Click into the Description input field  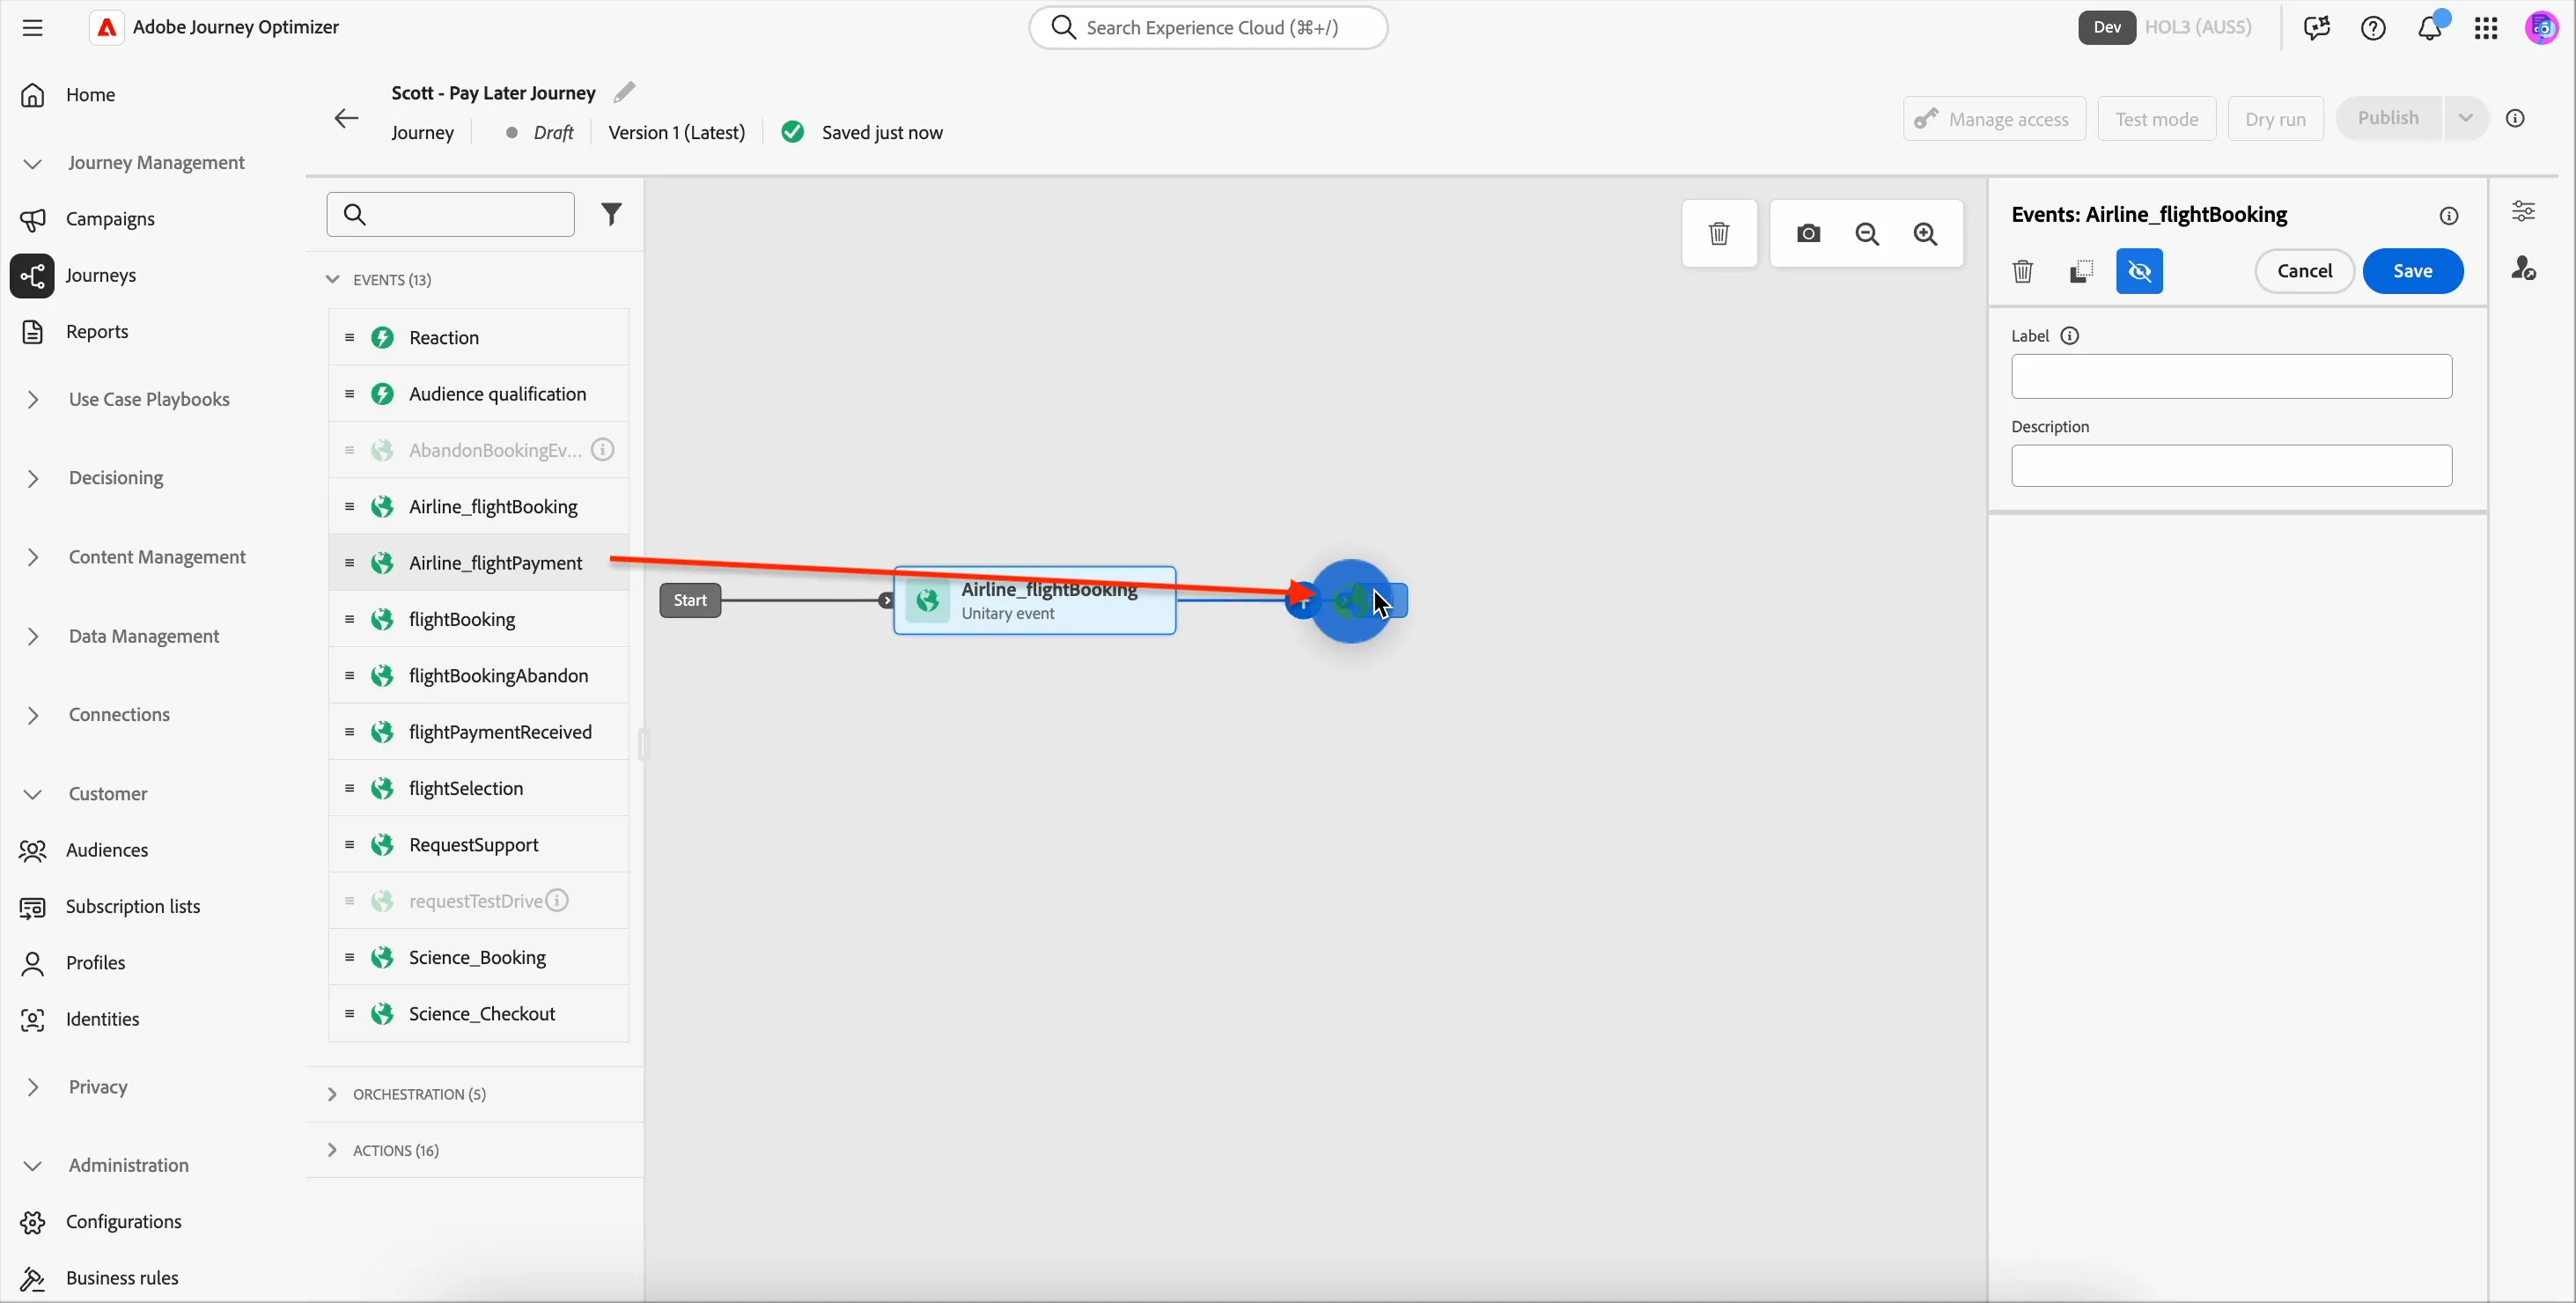point(2231,466)
